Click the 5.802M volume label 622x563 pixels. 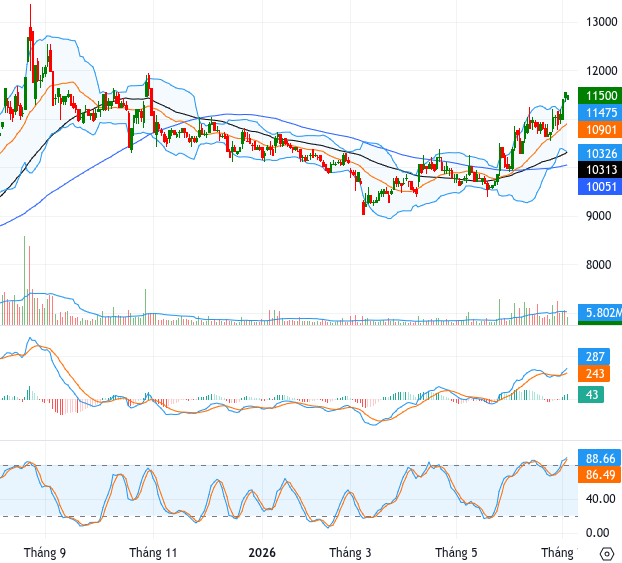[600, 313]
